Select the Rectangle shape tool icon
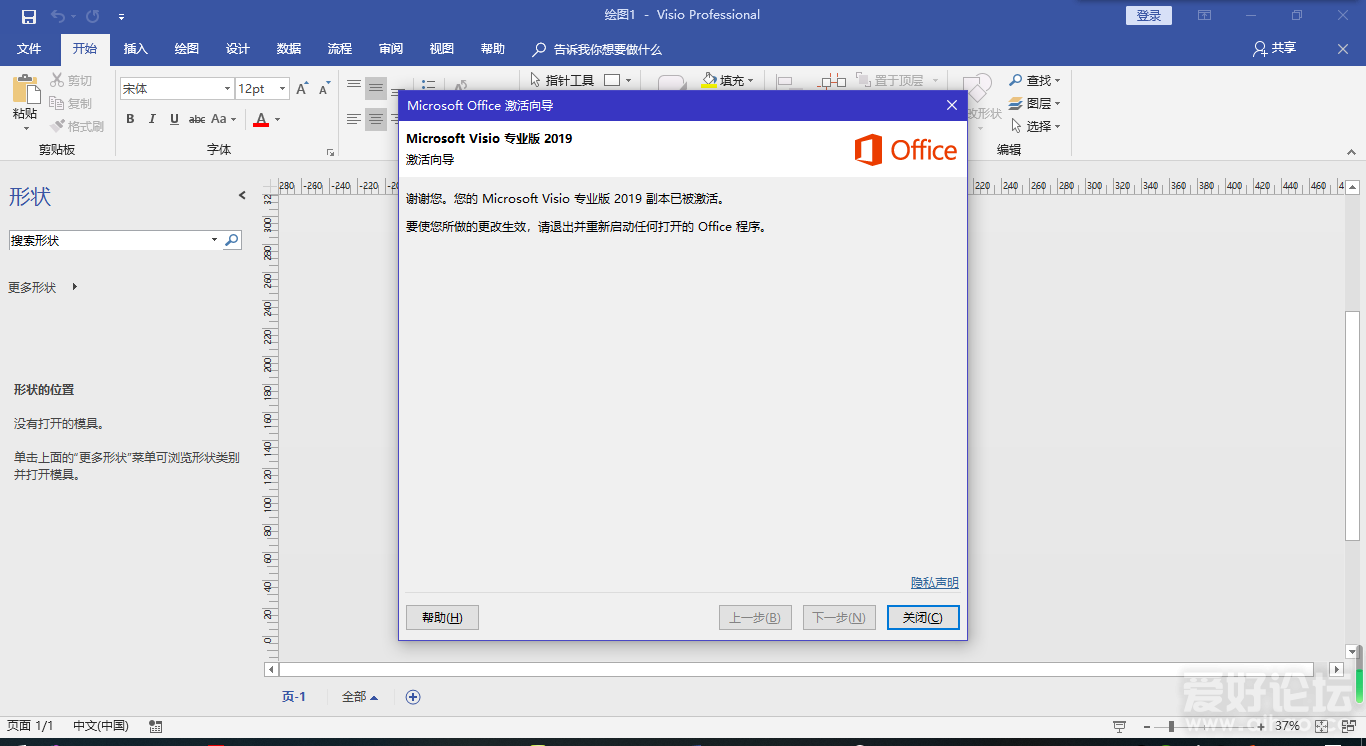1366x746 pixels. 612,80
